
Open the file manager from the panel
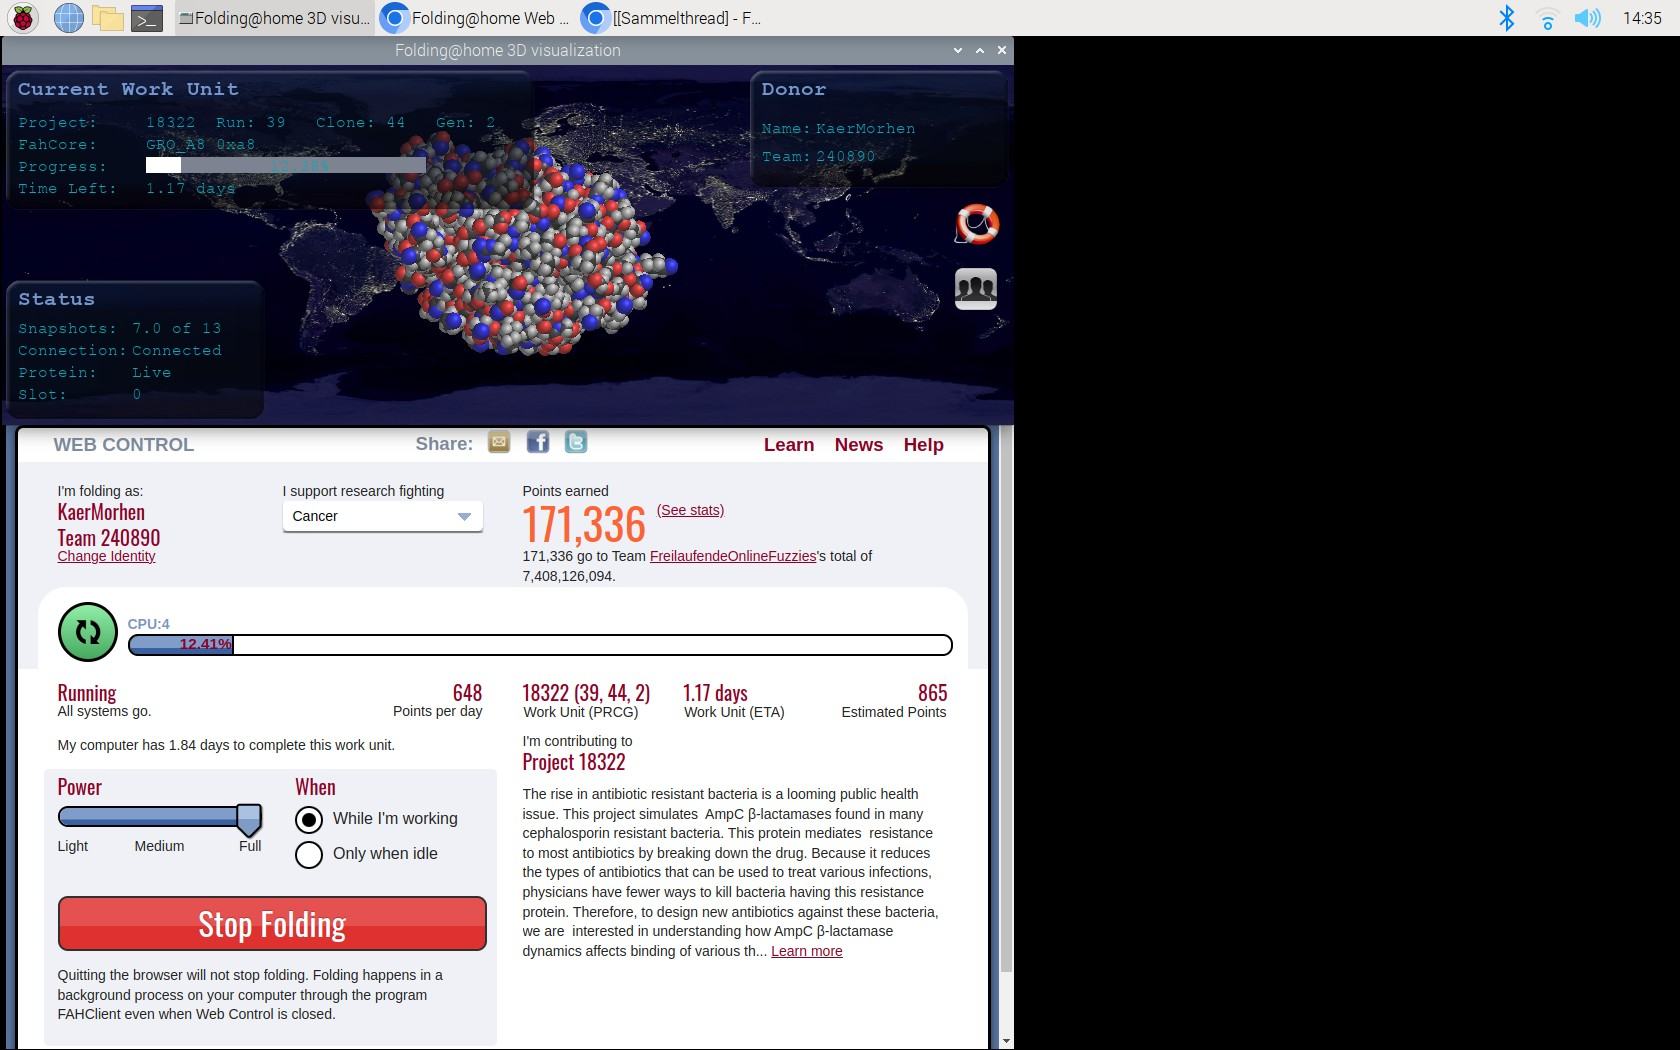[x=107, y=18]
